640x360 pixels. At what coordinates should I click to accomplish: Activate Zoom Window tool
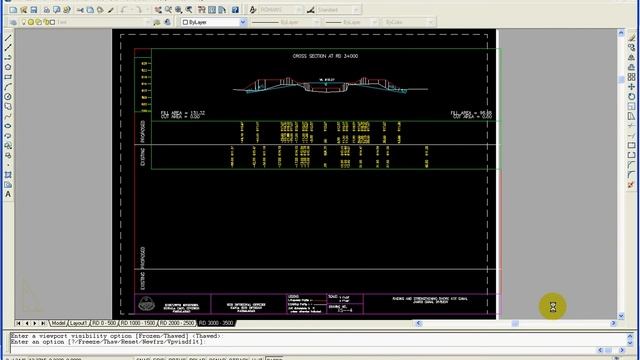(x=178, y=9)
